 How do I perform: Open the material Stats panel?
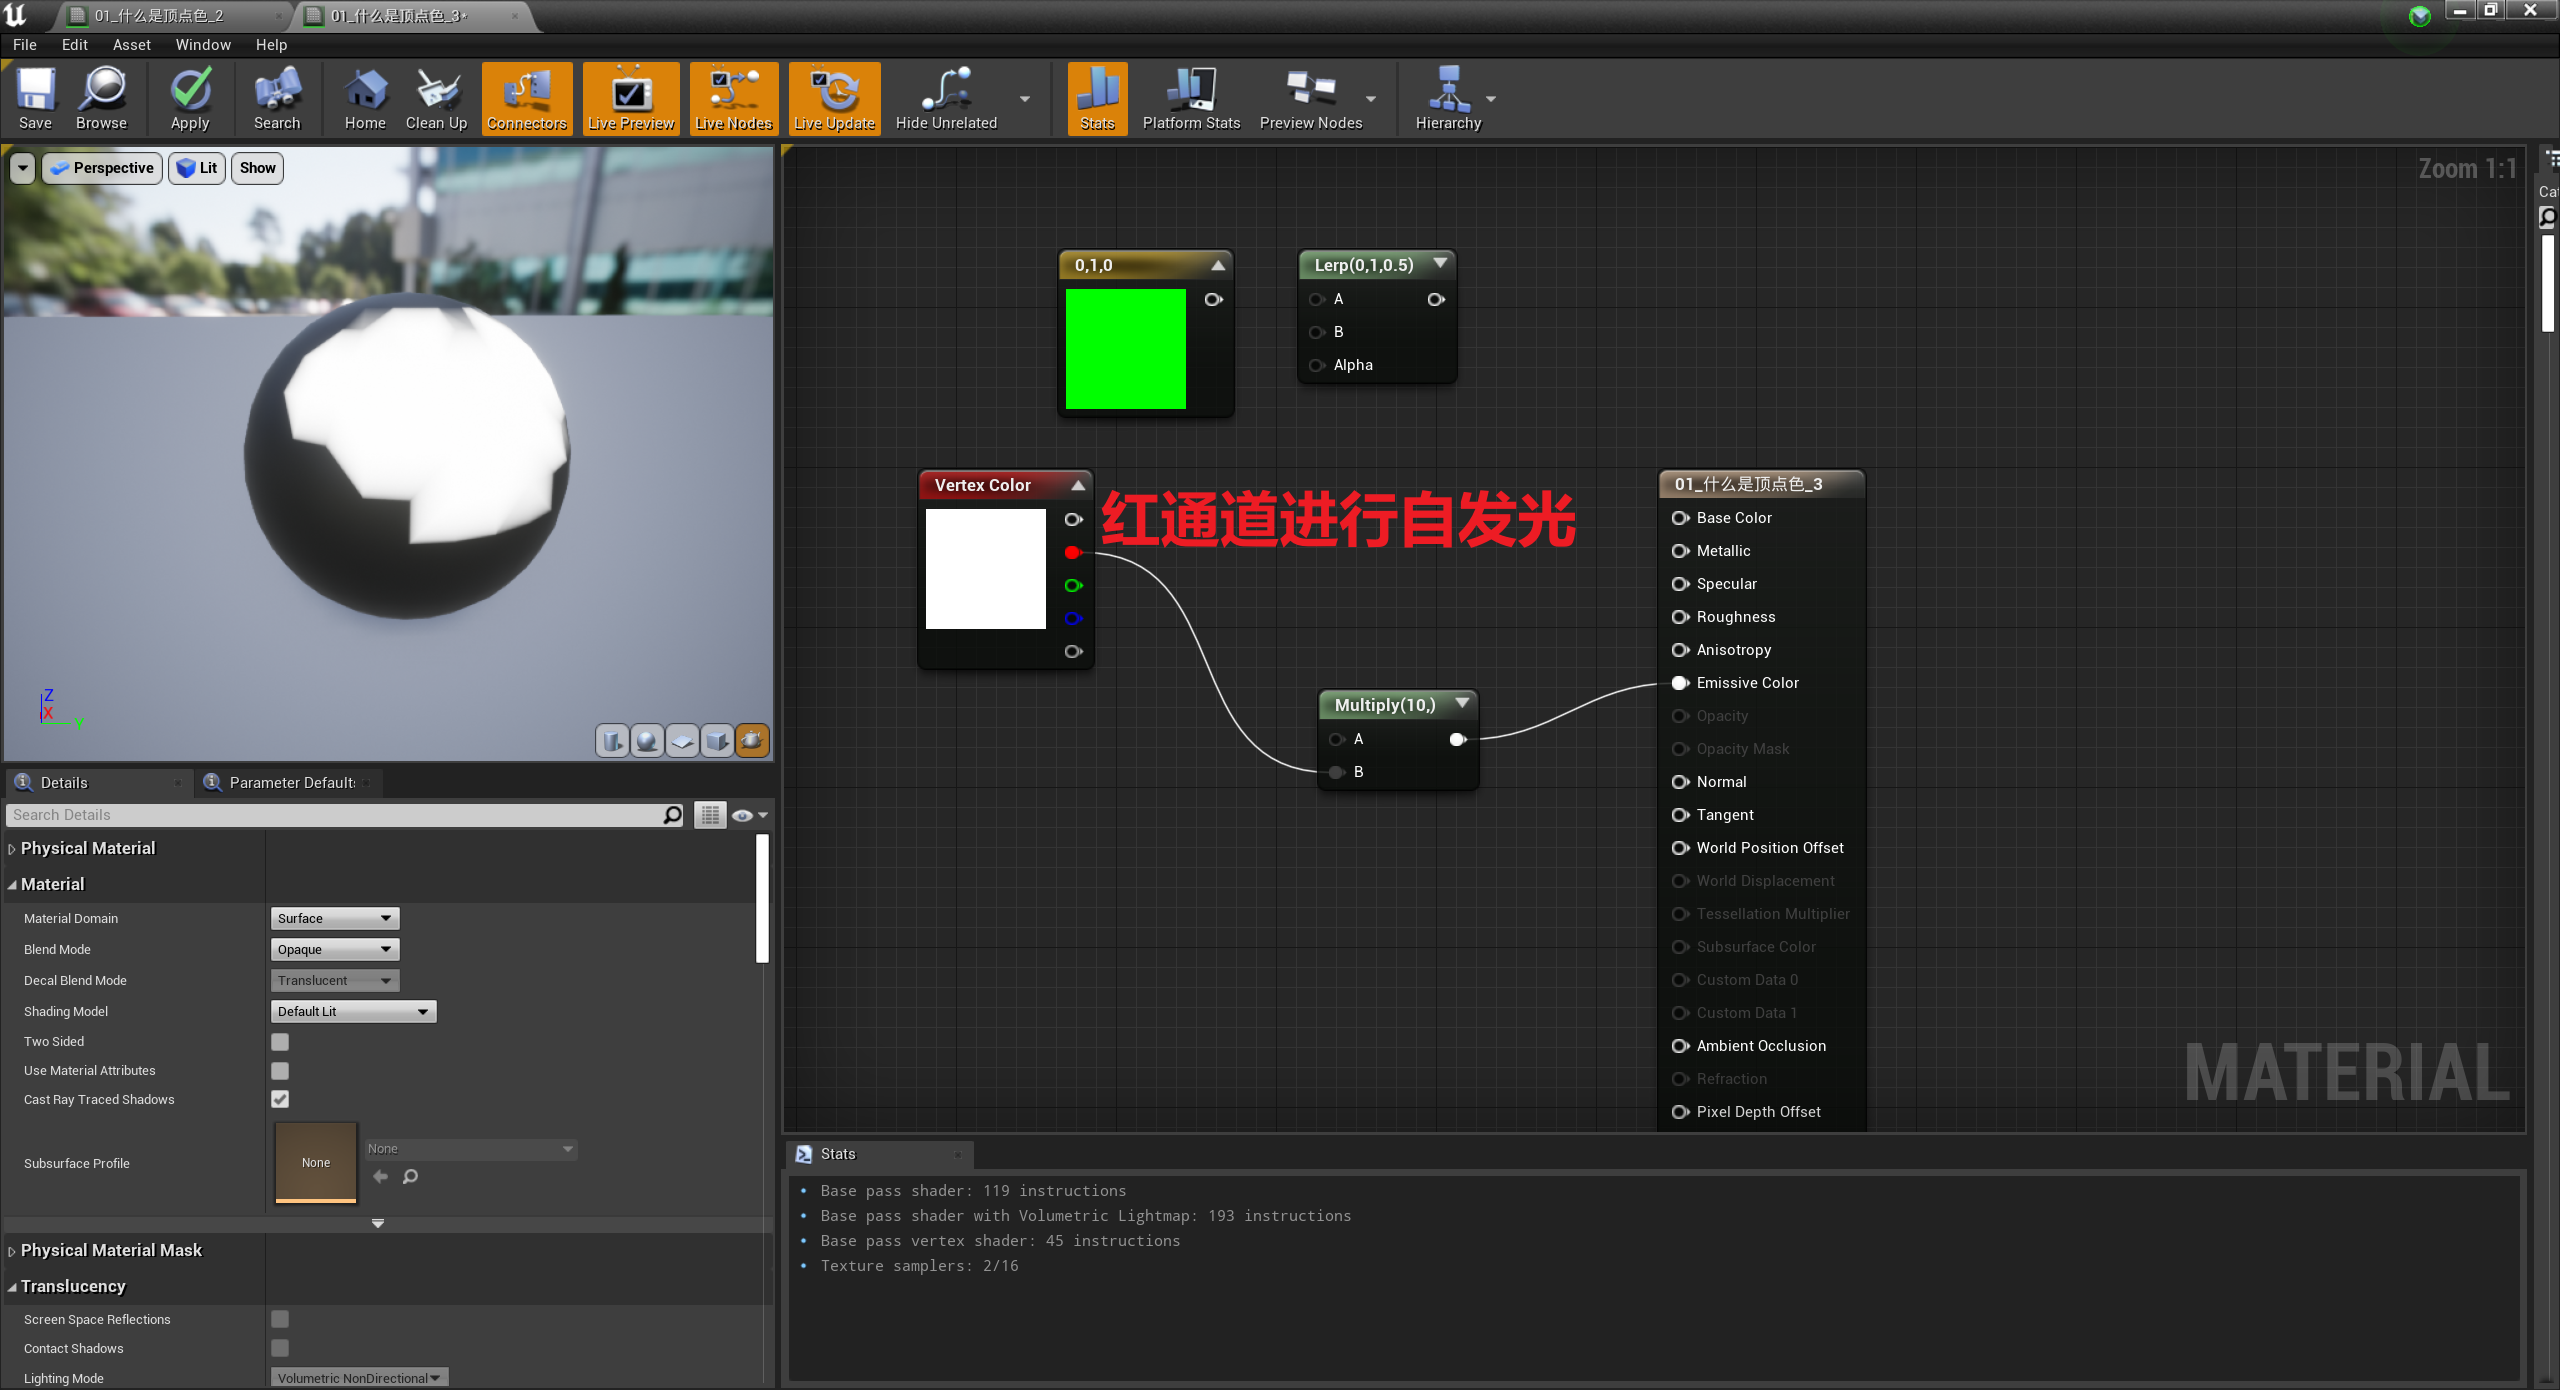click(1096, 98)
